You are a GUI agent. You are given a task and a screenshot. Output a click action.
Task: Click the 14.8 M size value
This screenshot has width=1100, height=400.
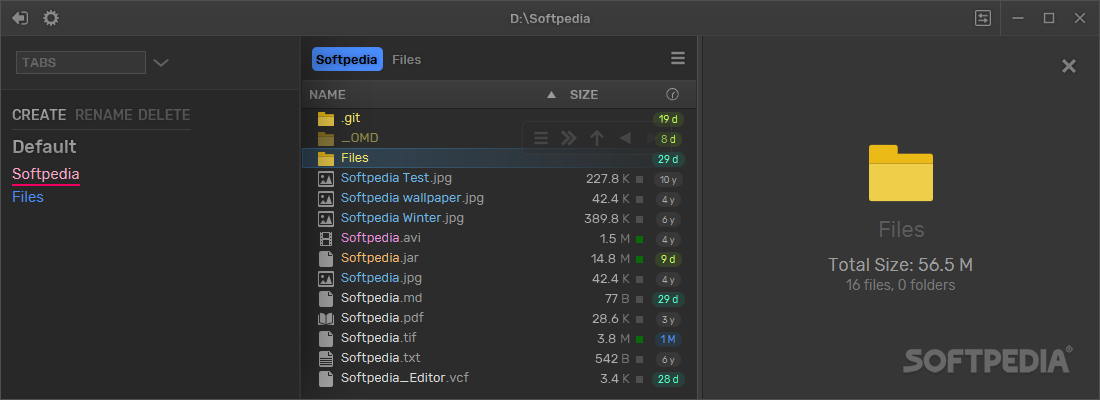pos(610,259)
